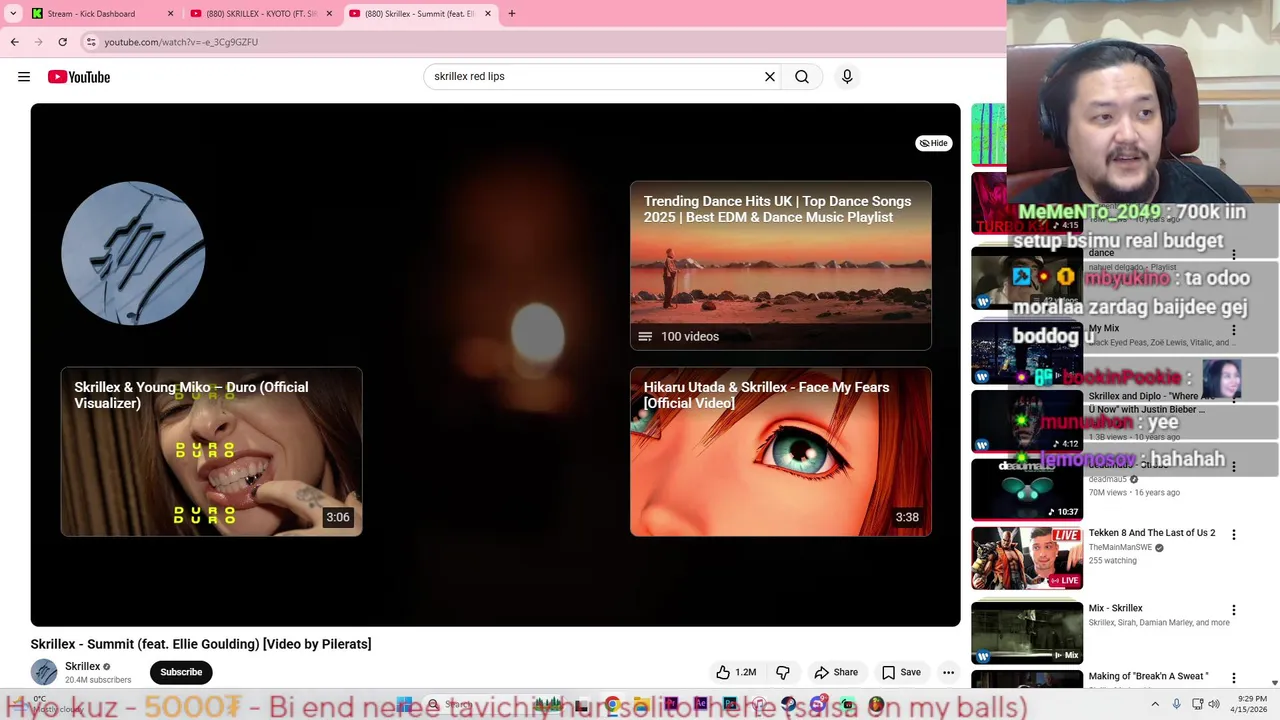Viewport: 1280px width, 720px height.
Task: Clear the search box with the X icon
Action: tap(770, 77)
